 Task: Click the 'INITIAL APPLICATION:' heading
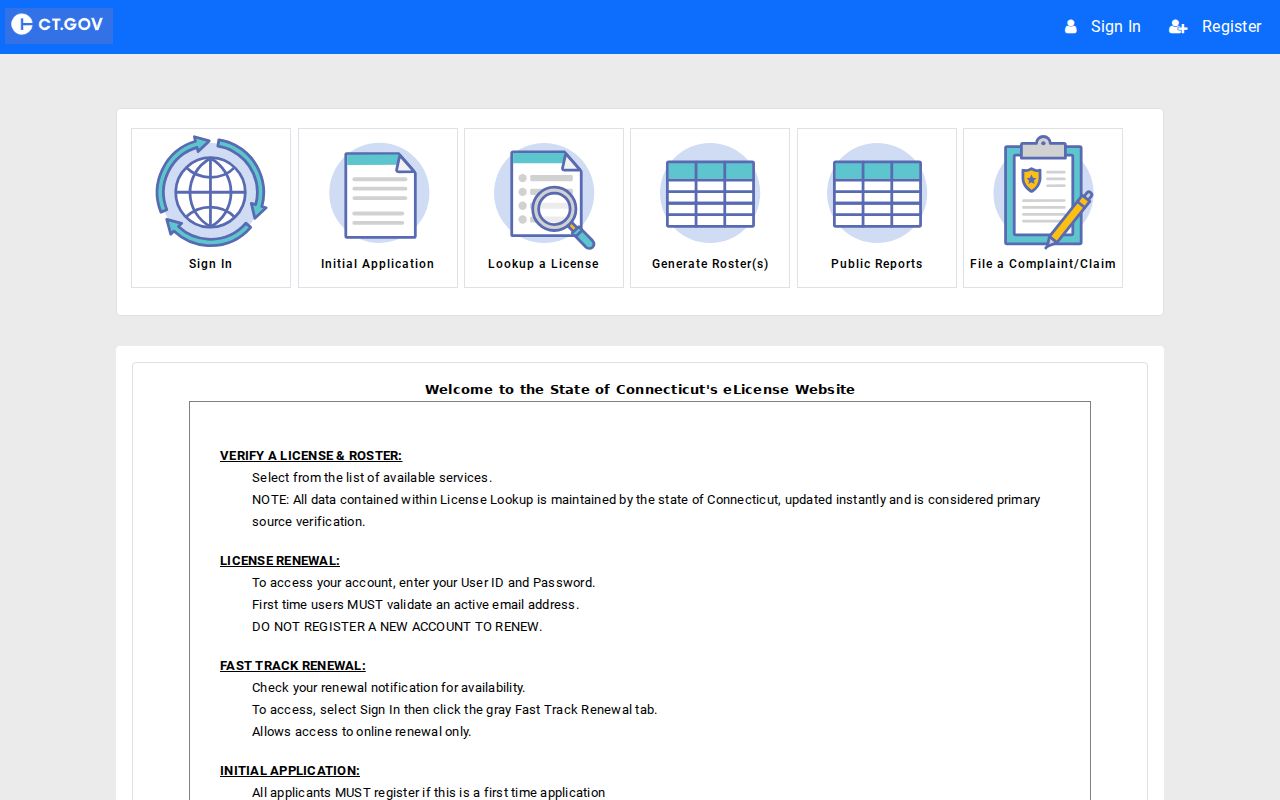coord(290,771)
